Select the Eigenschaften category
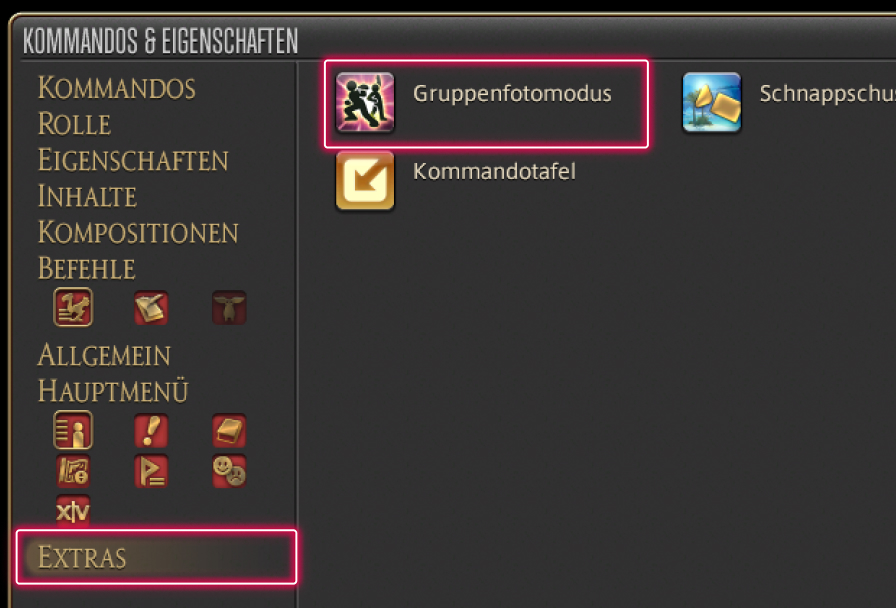 tap(133, 160)
